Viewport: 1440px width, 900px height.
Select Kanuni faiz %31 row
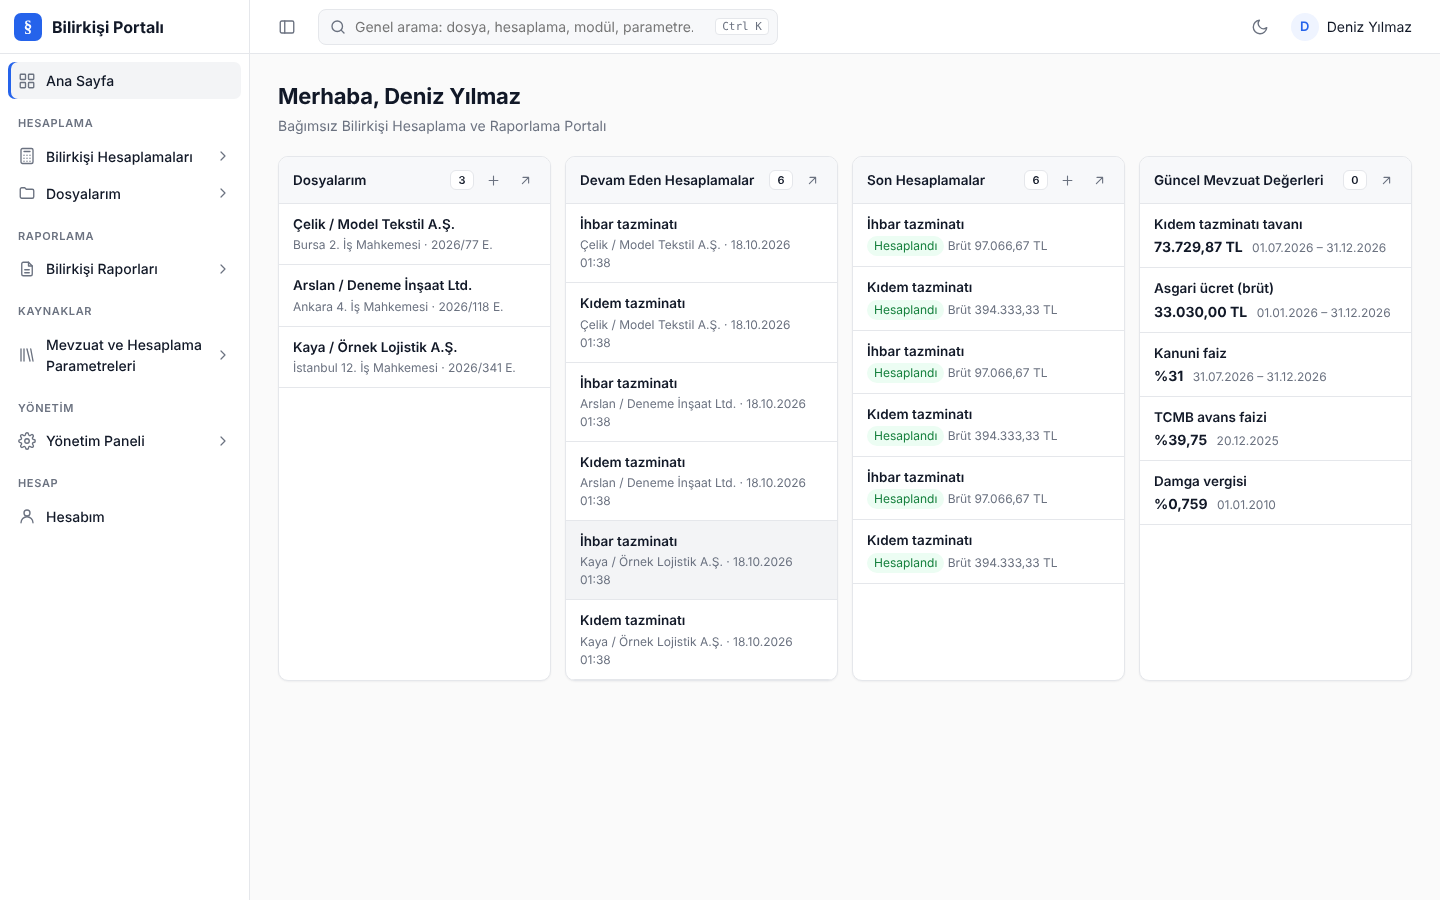(x=1275, y=365)
